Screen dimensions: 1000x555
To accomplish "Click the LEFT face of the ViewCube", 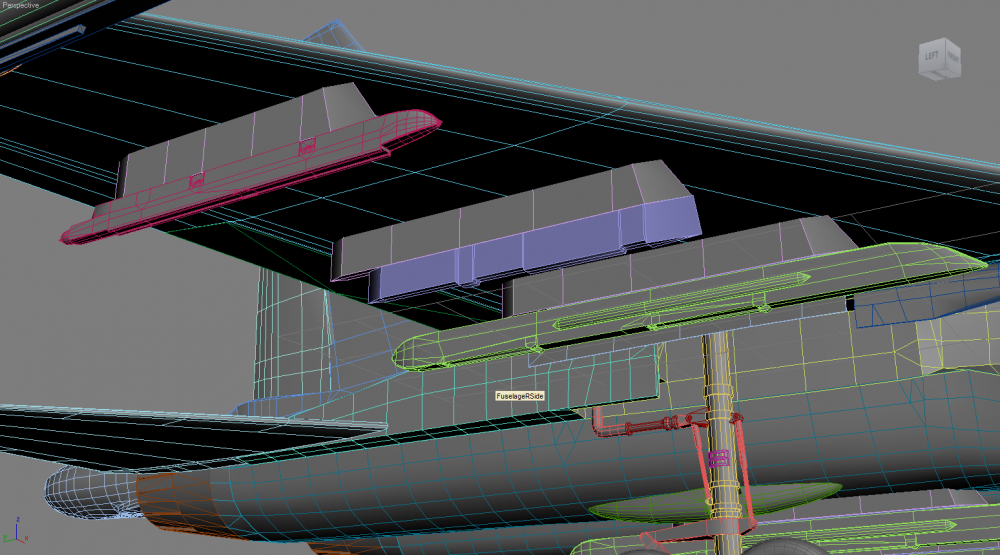I will point(932,57).
